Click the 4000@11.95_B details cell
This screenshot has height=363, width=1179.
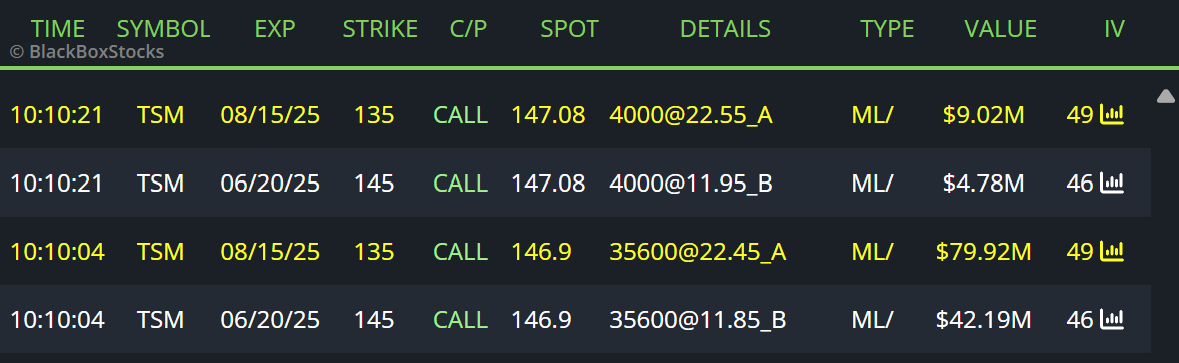tap(691, 183)
